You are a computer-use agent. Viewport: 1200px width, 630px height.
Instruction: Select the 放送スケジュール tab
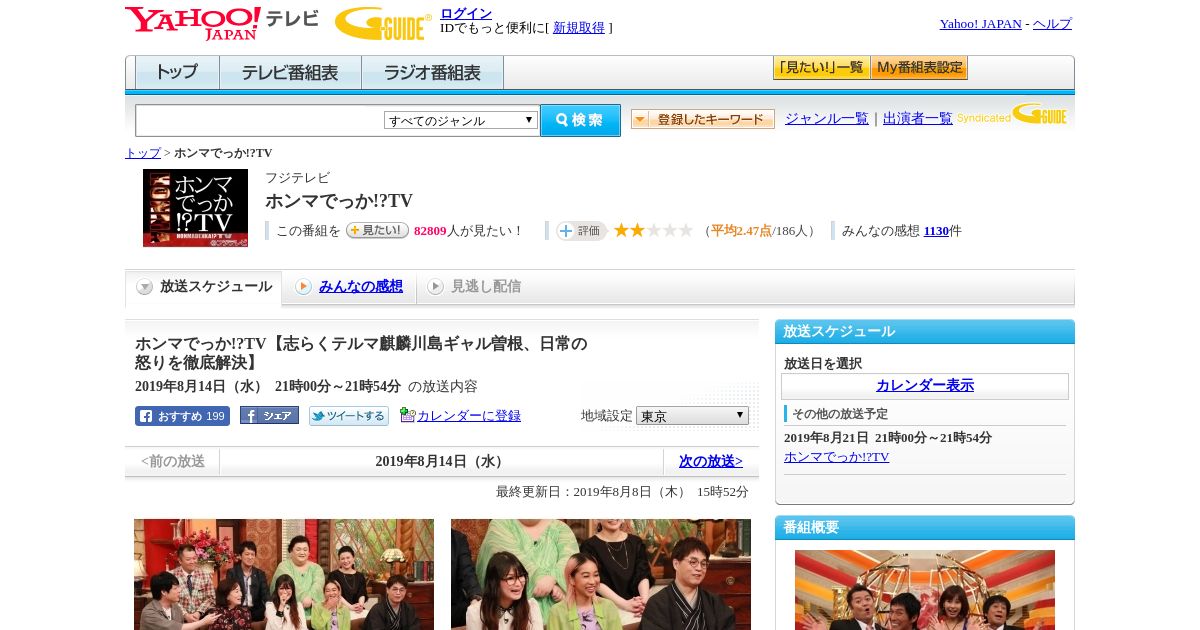point(203,287)
